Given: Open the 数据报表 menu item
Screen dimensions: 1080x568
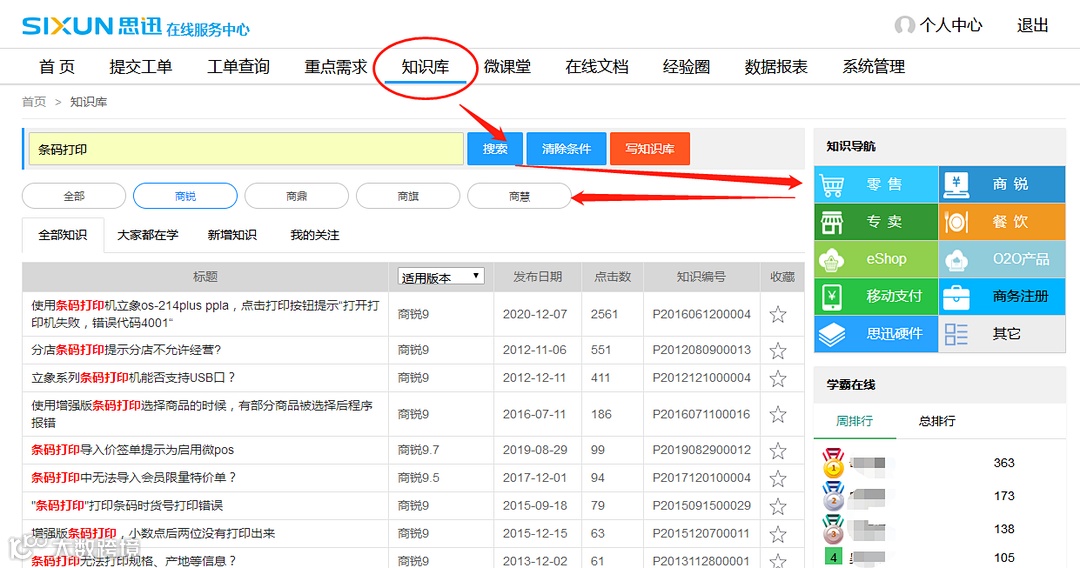Looking at the screenshot, I should click(776, 67).
